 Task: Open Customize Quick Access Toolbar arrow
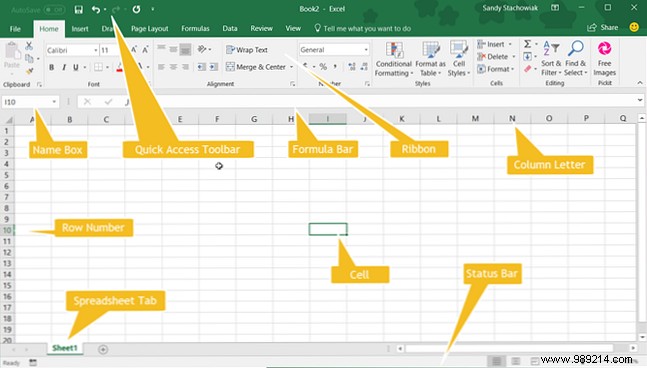153,9
